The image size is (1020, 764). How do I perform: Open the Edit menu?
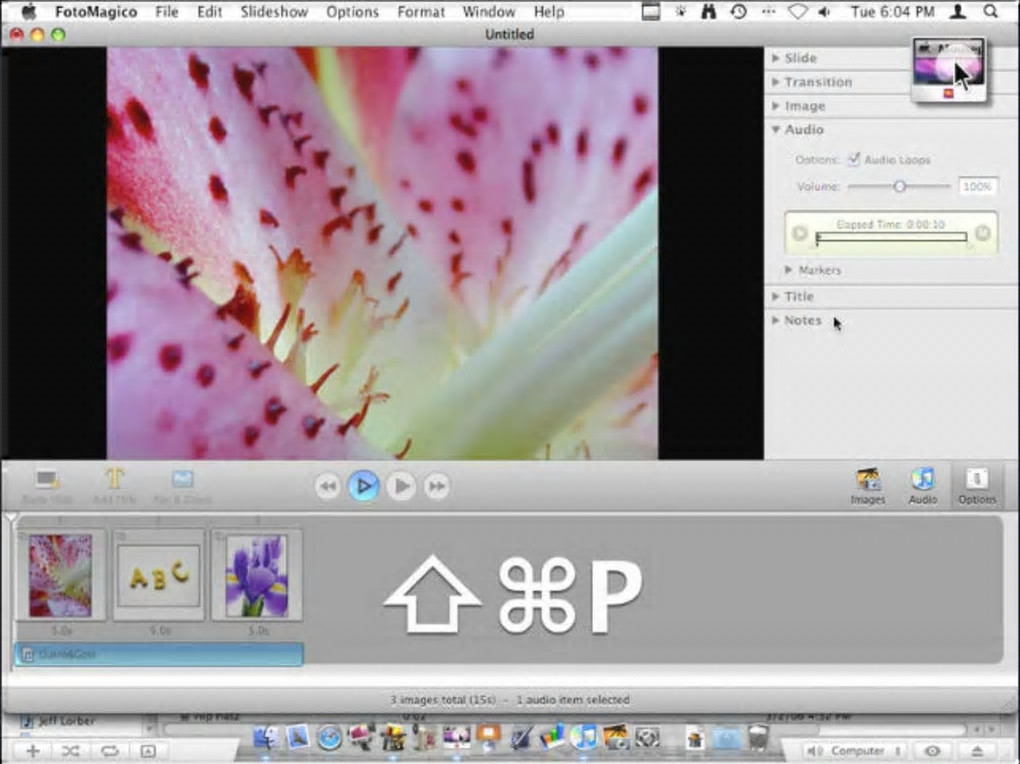[x=209, y=12]
